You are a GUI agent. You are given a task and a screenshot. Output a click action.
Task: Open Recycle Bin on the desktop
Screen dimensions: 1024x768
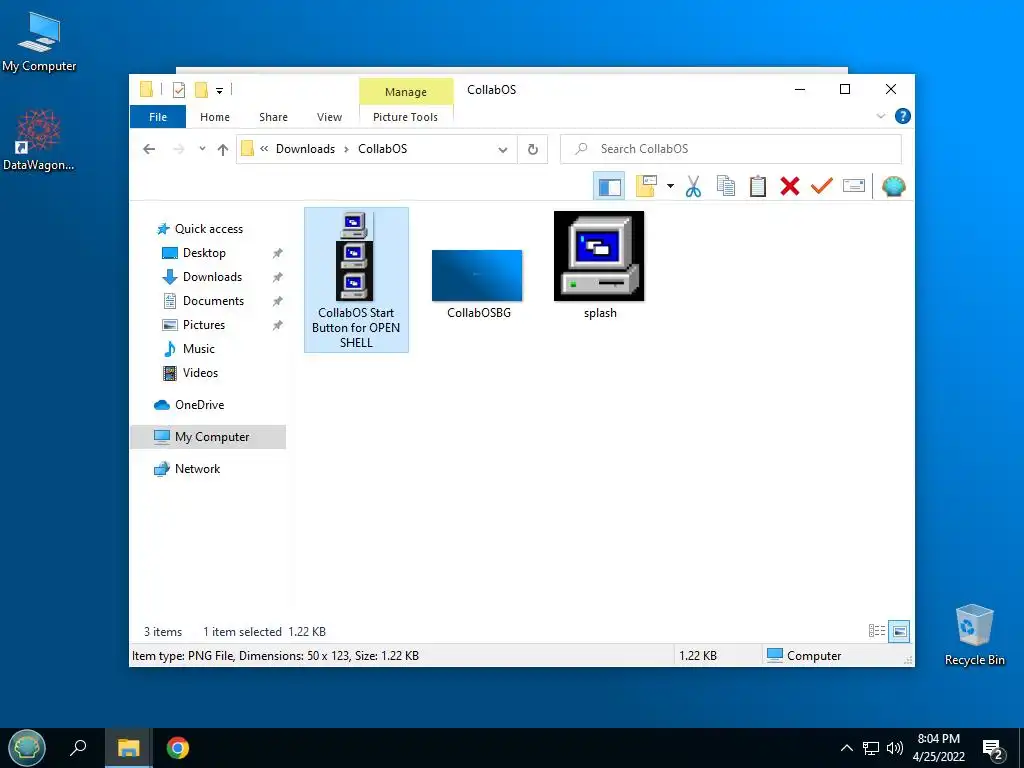pos(974,635)
